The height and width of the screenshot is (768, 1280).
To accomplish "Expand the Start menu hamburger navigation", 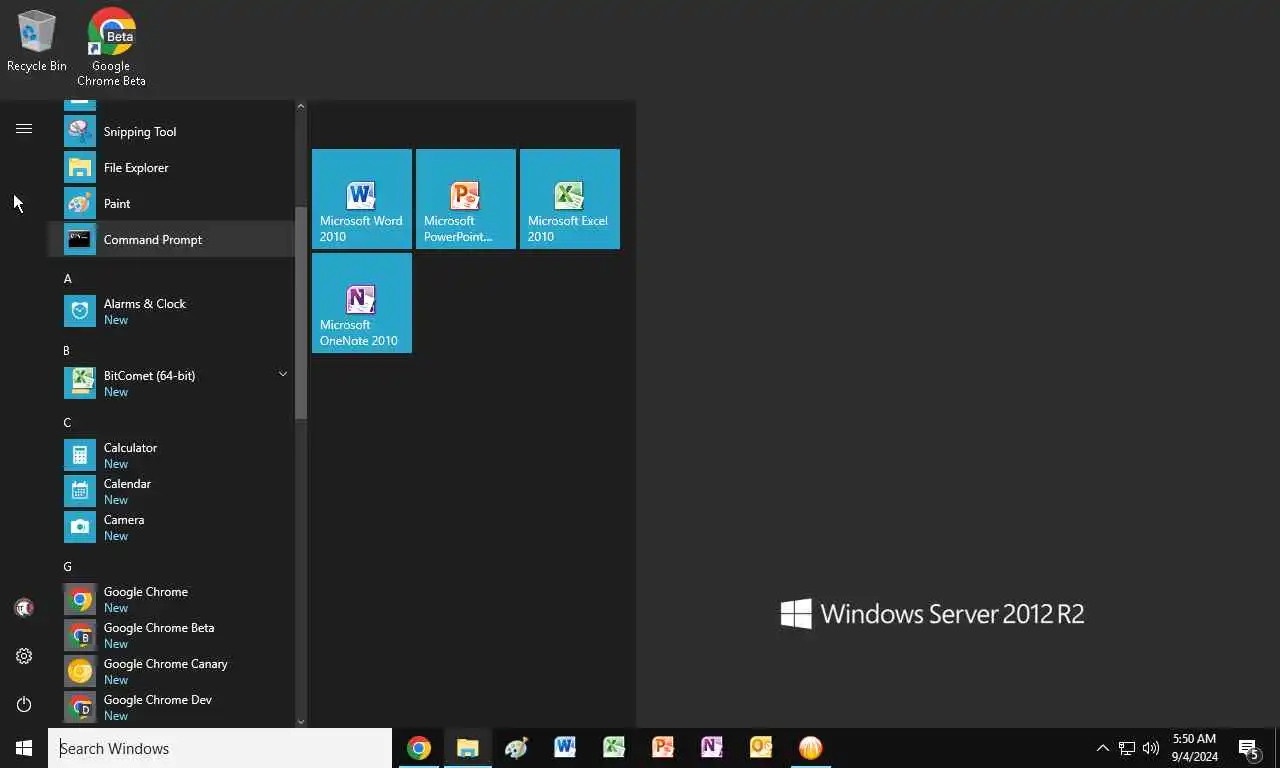I will pos(24,128).
